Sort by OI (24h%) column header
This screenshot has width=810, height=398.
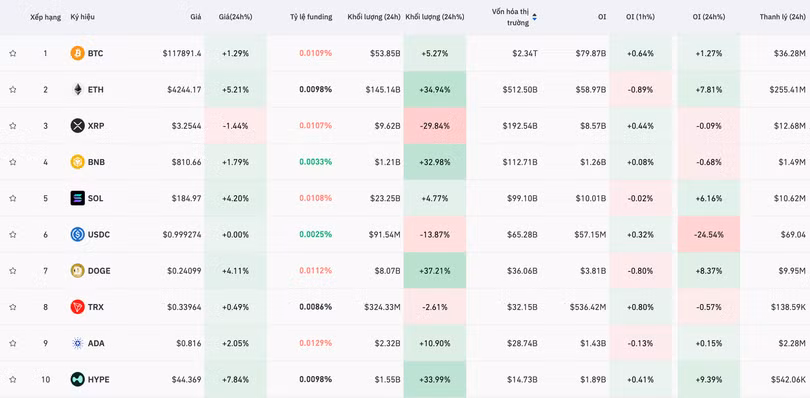(708, 17)
